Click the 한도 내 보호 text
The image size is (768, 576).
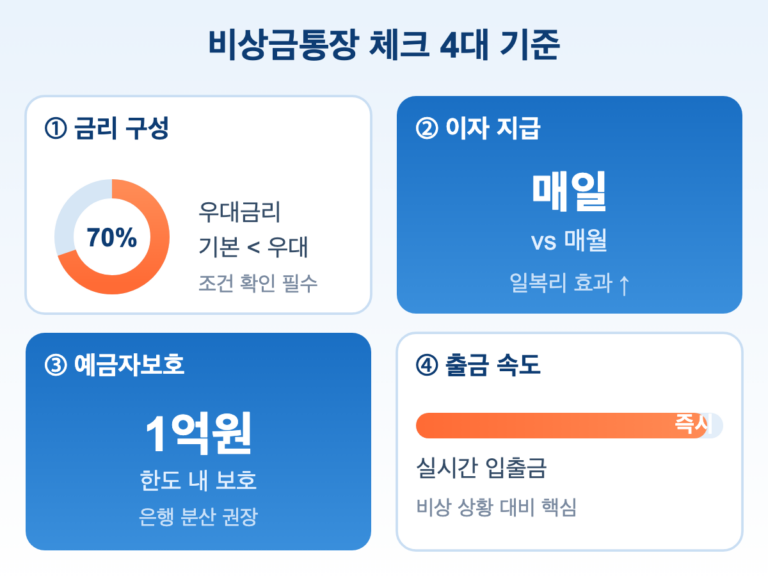click(198, 480)
